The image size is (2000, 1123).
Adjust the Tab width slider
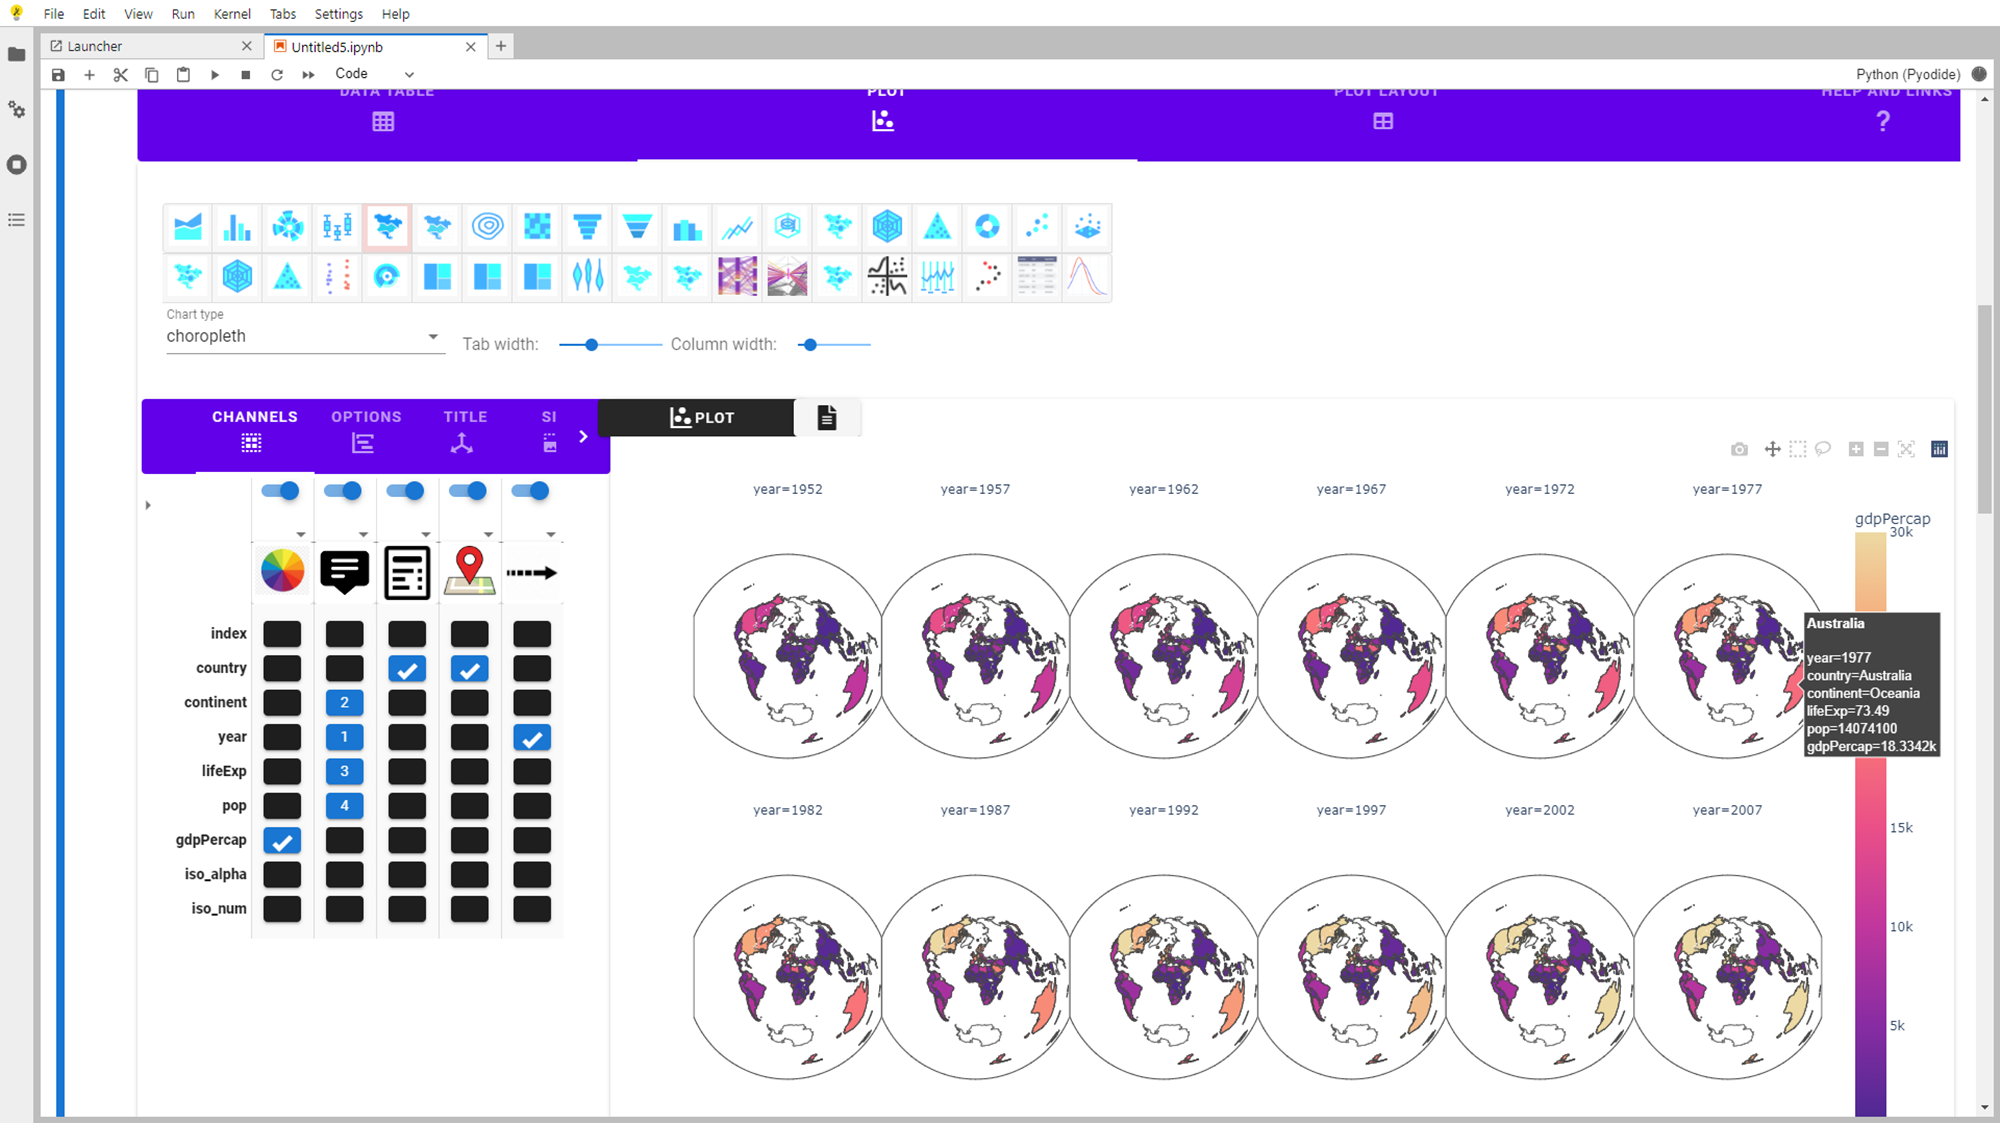pos(592,345)
